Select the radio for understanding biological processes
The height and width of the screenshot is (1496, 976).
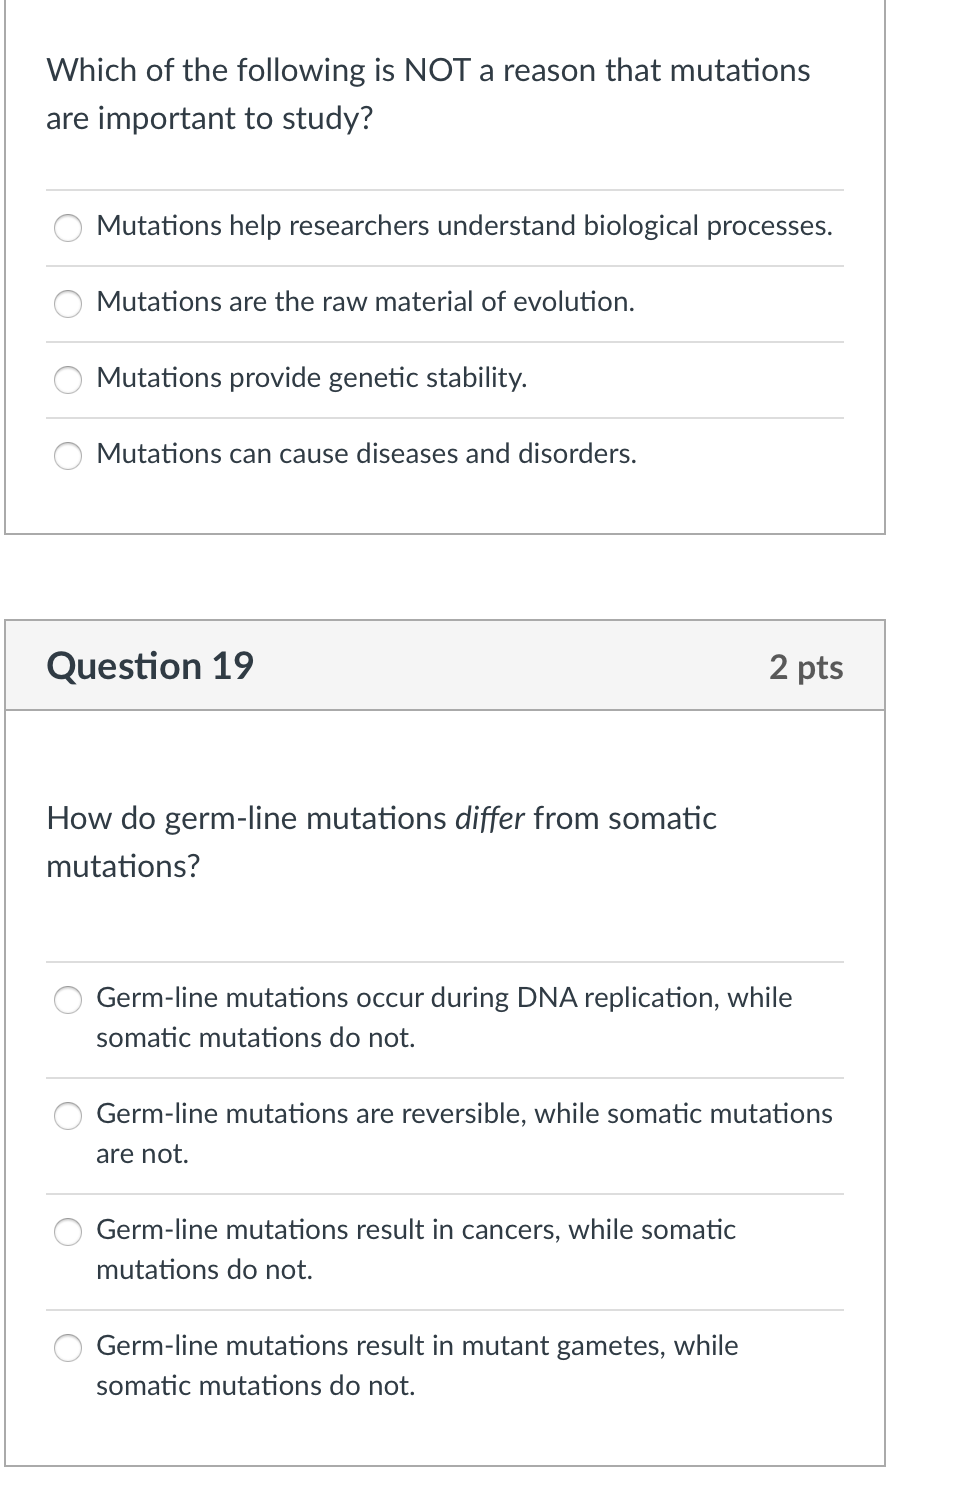pos(68,228)
